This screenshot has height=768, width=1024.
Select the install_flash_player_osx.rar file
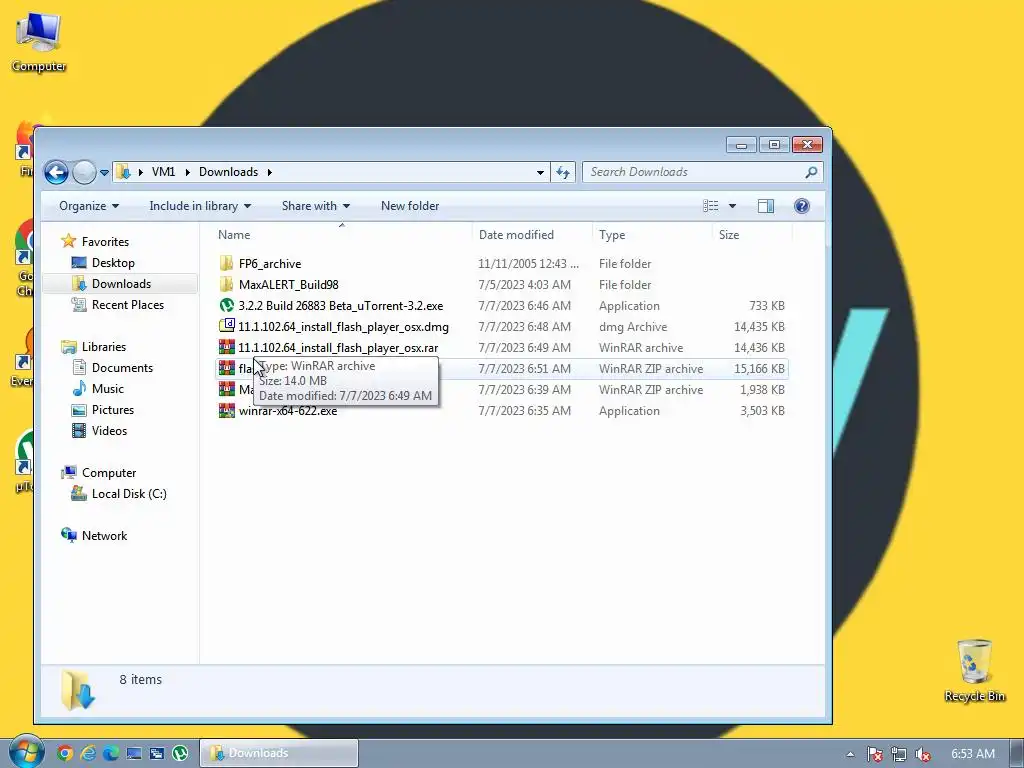click(x=338, y=347)
